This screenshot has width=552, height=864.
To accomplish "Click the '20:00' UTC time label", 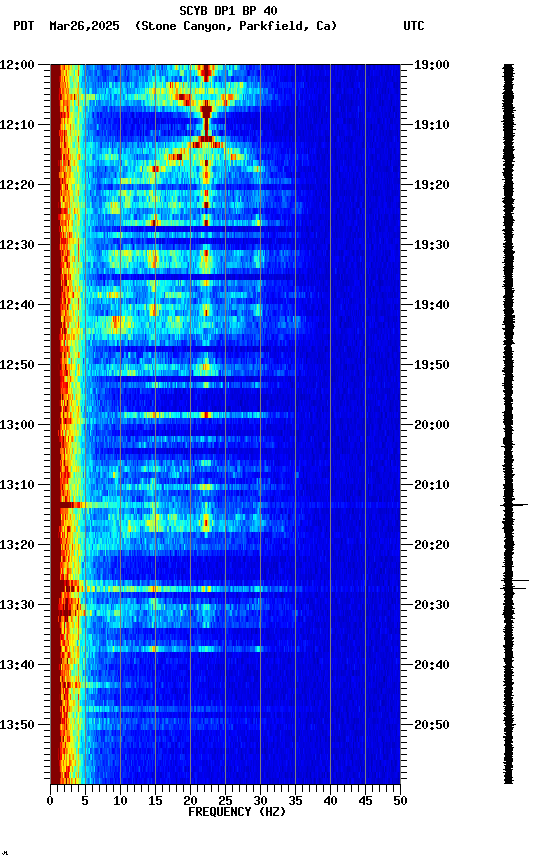I will (x=432, y=425).
